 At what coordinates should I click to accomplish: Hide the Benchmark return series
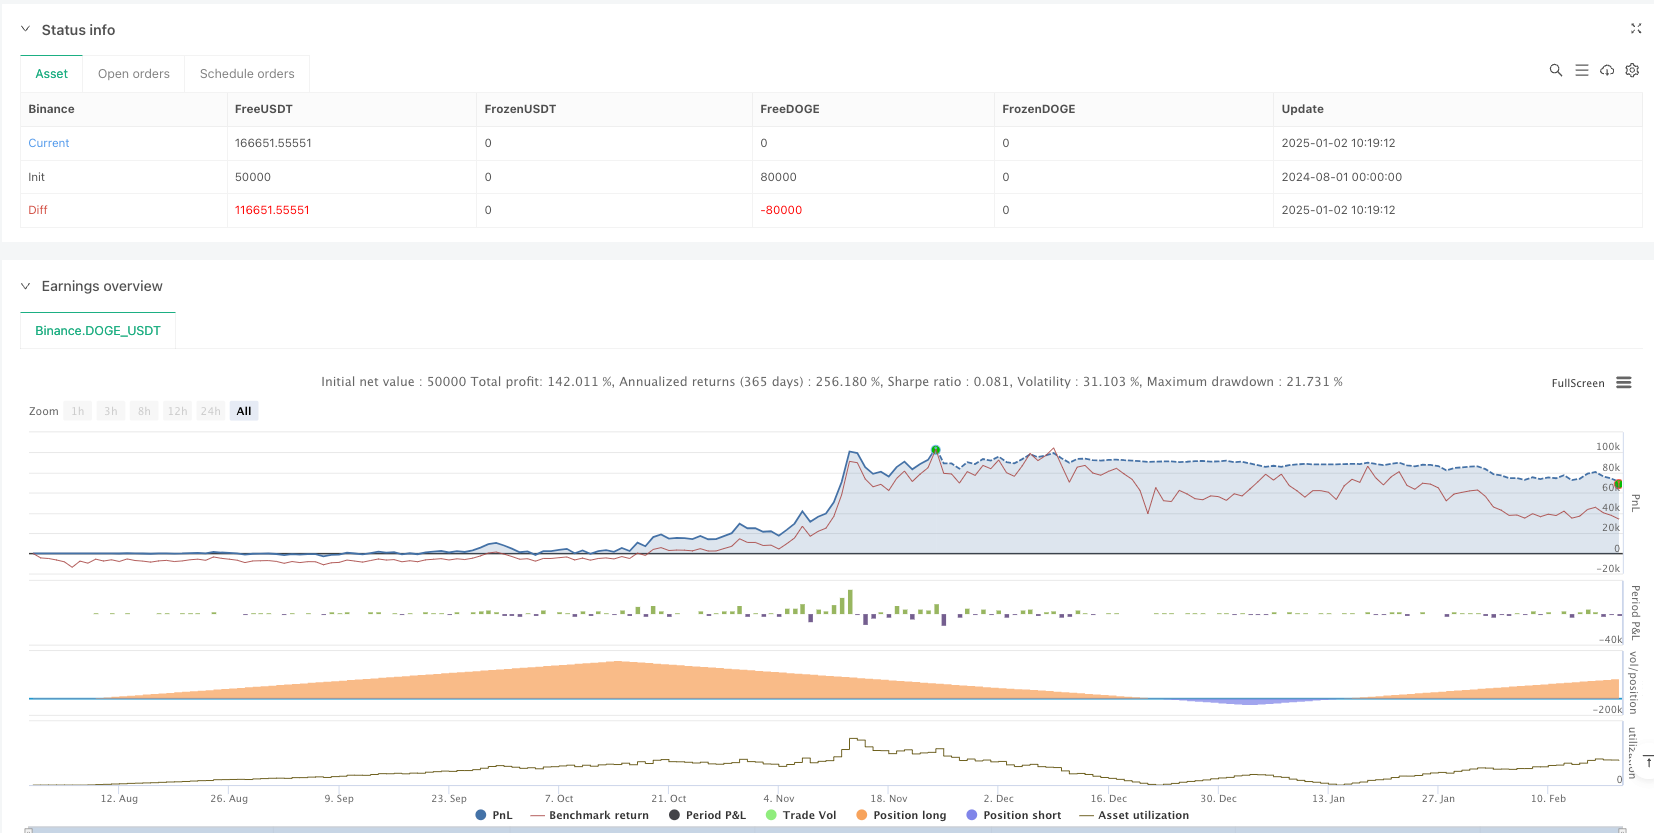point(590,815)
